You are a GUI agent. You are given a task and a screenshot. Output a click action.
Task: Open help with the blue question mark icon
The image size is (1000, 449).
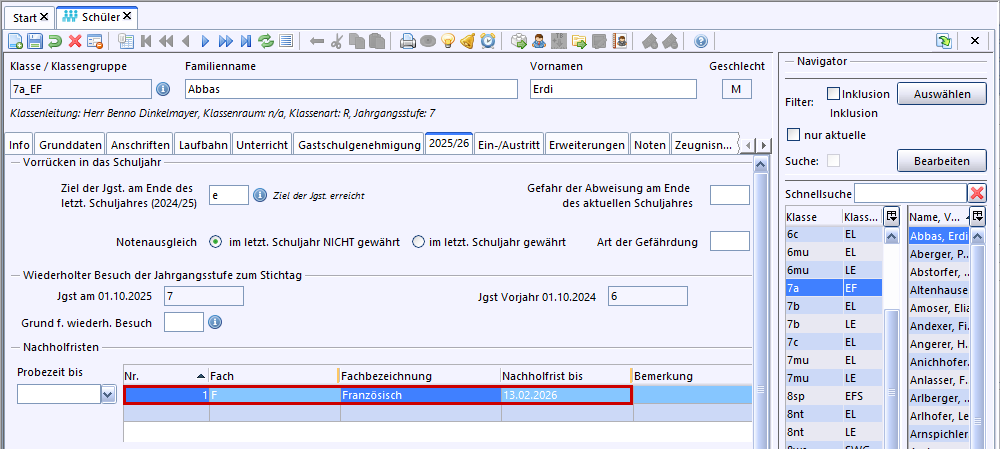tap(700, 41)
